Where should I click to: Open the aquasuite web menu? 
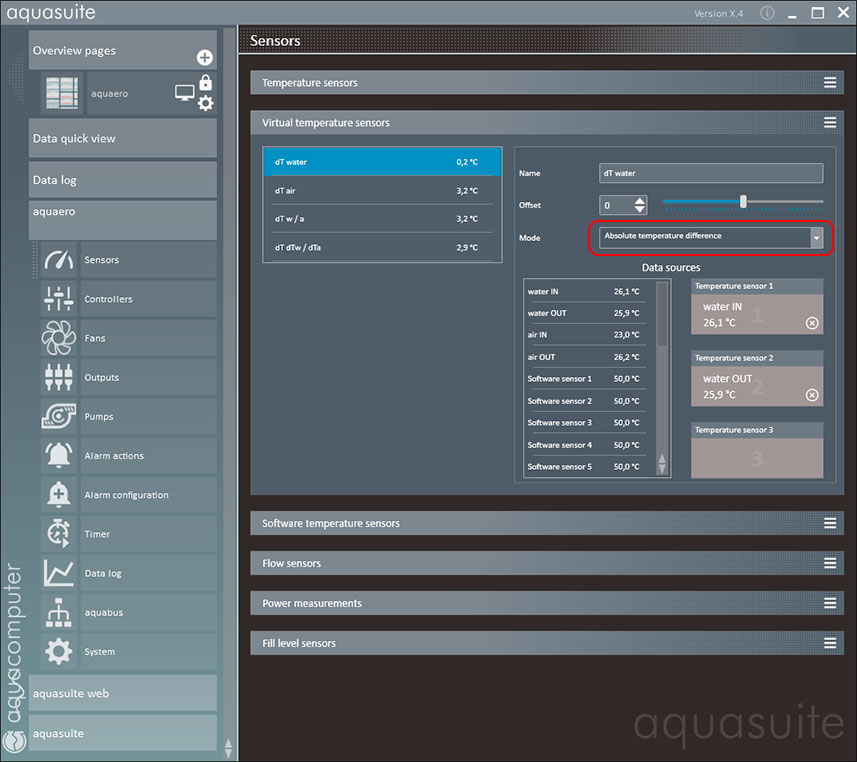tap(122, 693)
